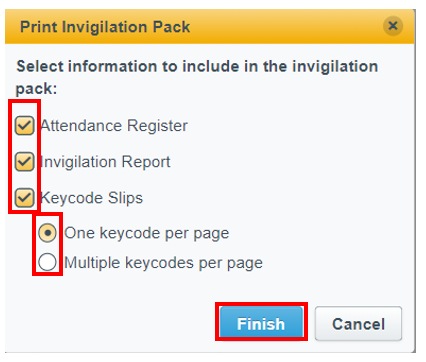Close the Print Invigilation Pack dialog
The height and width of the screenshot is (362, 426).
[x=393, y=26]
